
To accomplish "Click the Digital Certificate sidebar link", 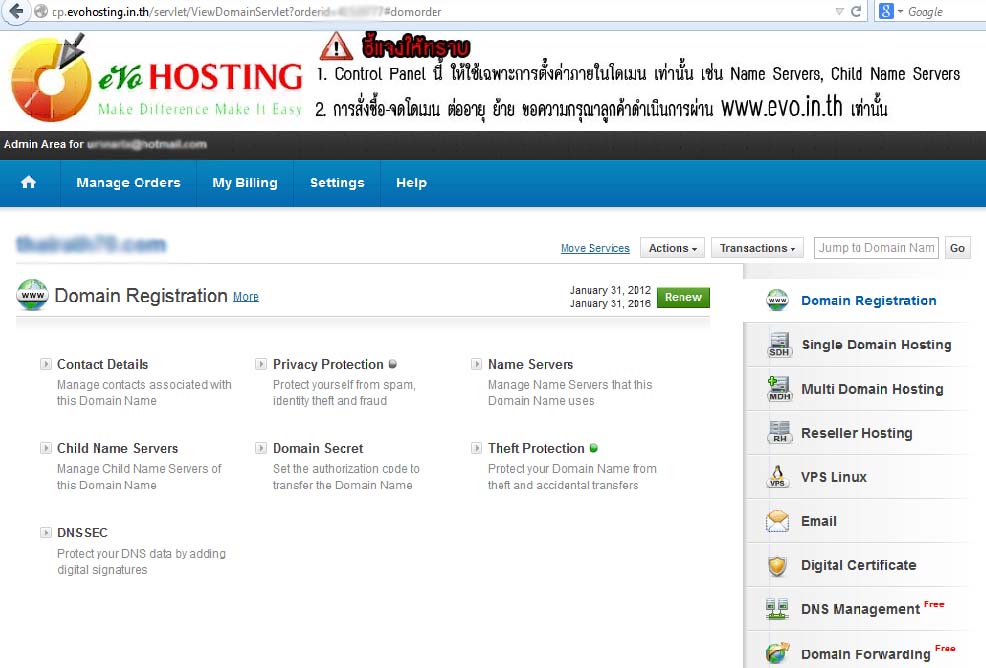I will [x=858, y=565].
